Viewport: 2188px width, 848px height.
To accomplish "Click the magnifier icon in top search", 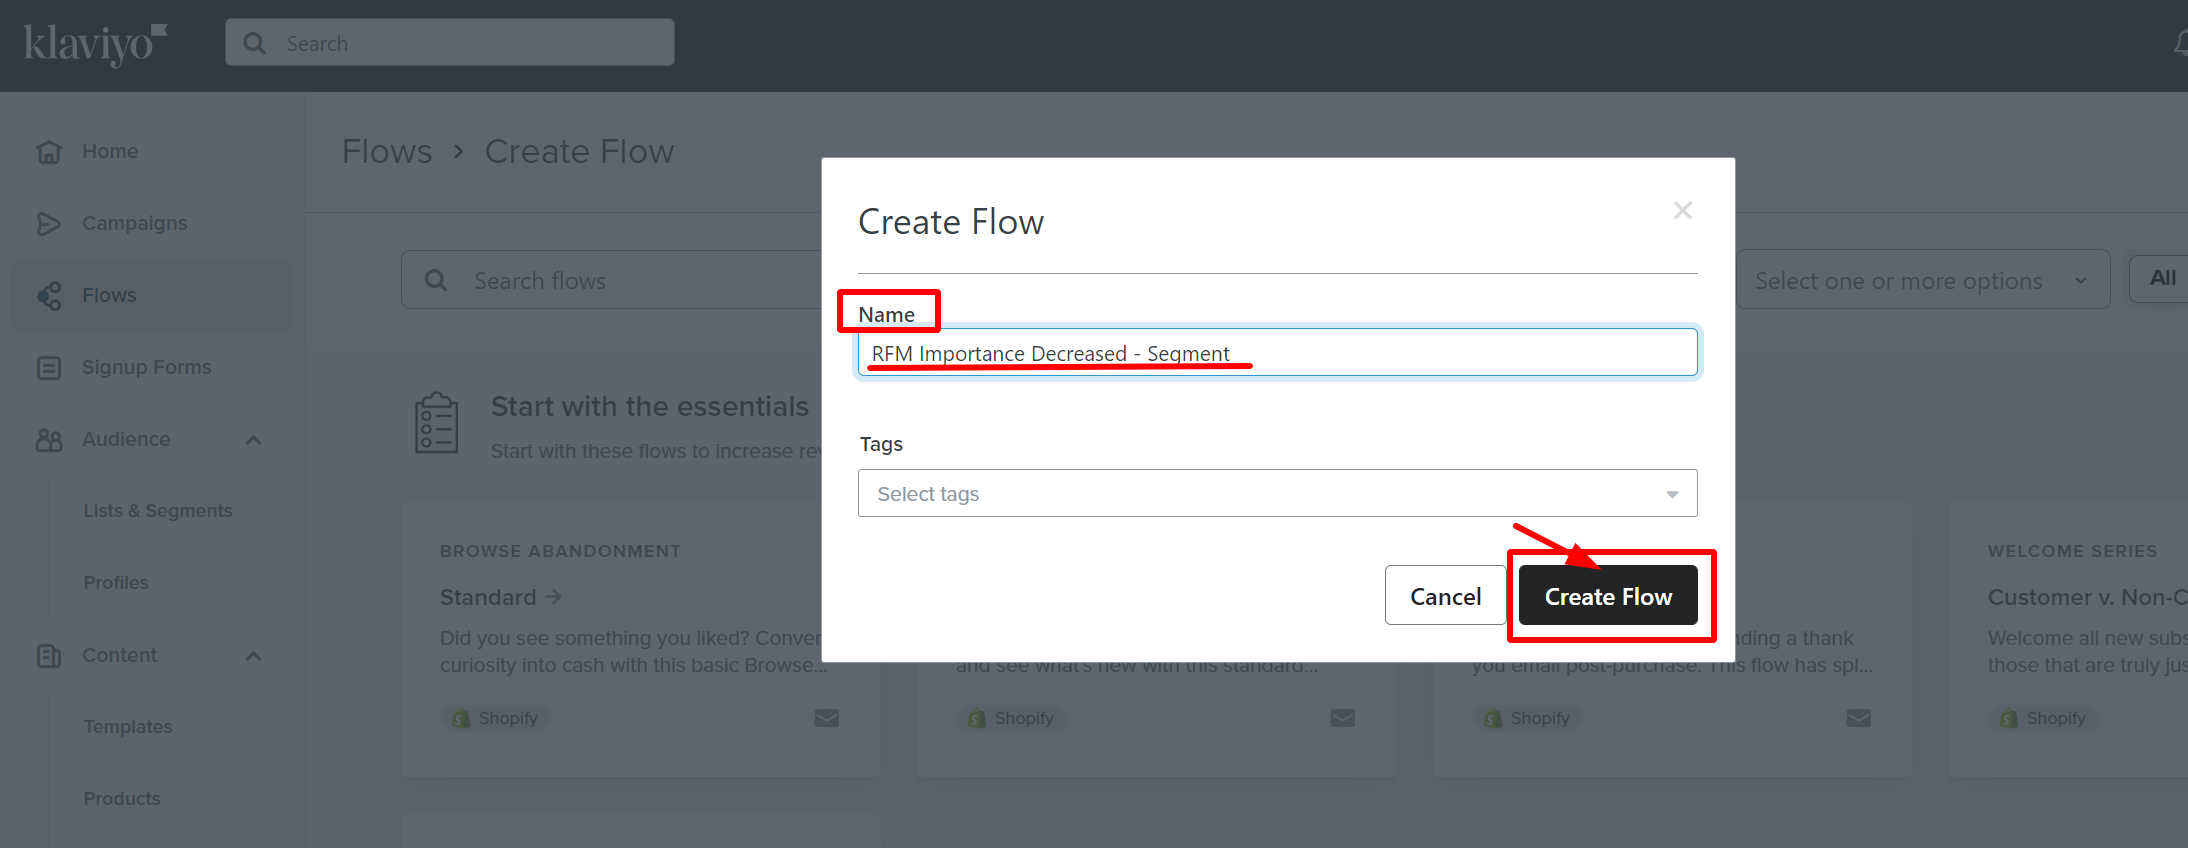I will point(255,43).
